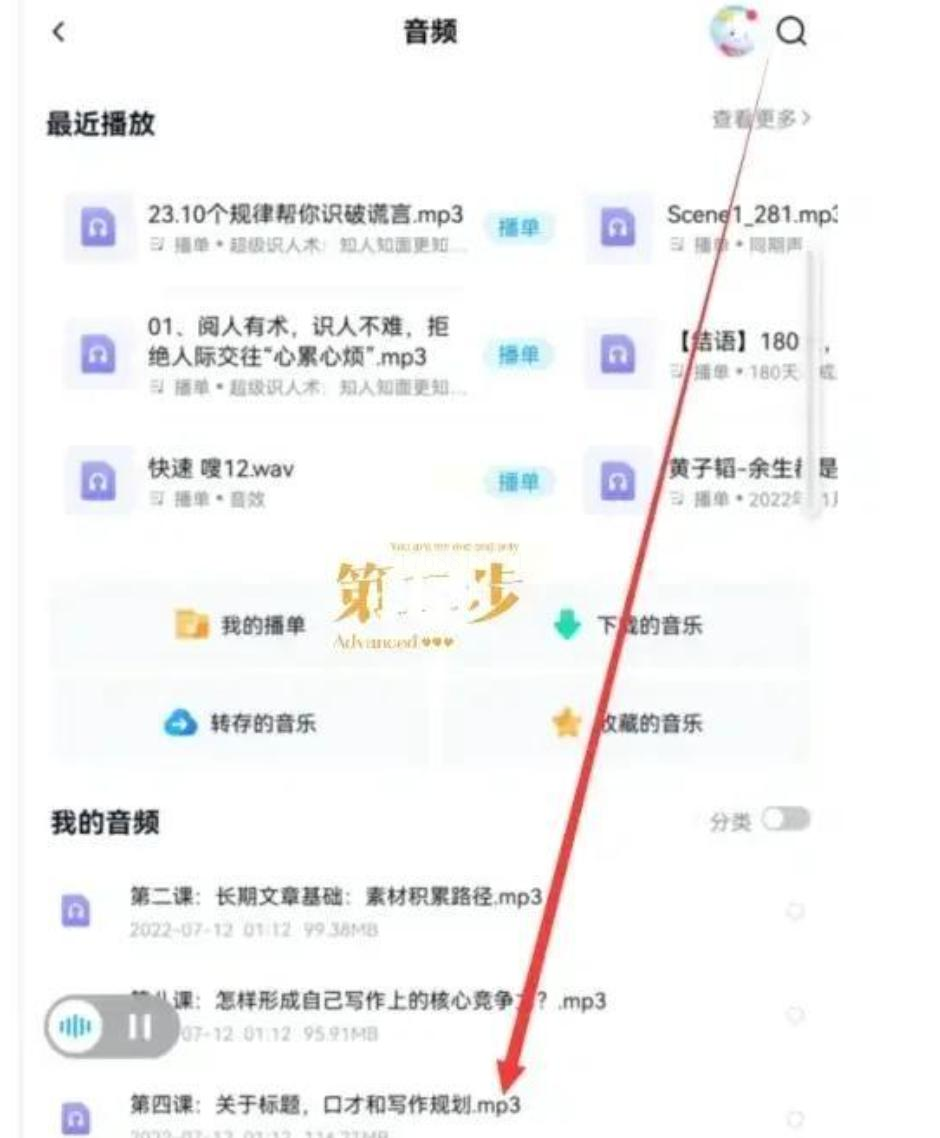Expand recent plays via 查看更多
This screenshot has width=940, height=1138.
click(761, 118)
